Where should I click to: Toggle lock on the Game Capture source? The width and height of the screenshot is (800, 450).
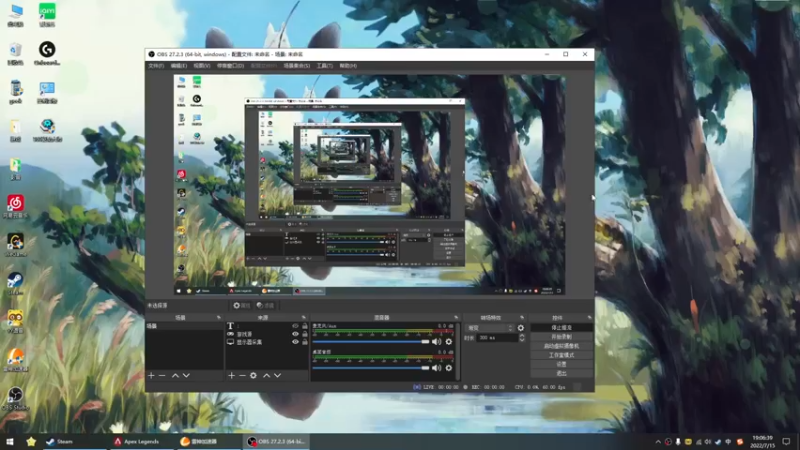coord(305,334)
